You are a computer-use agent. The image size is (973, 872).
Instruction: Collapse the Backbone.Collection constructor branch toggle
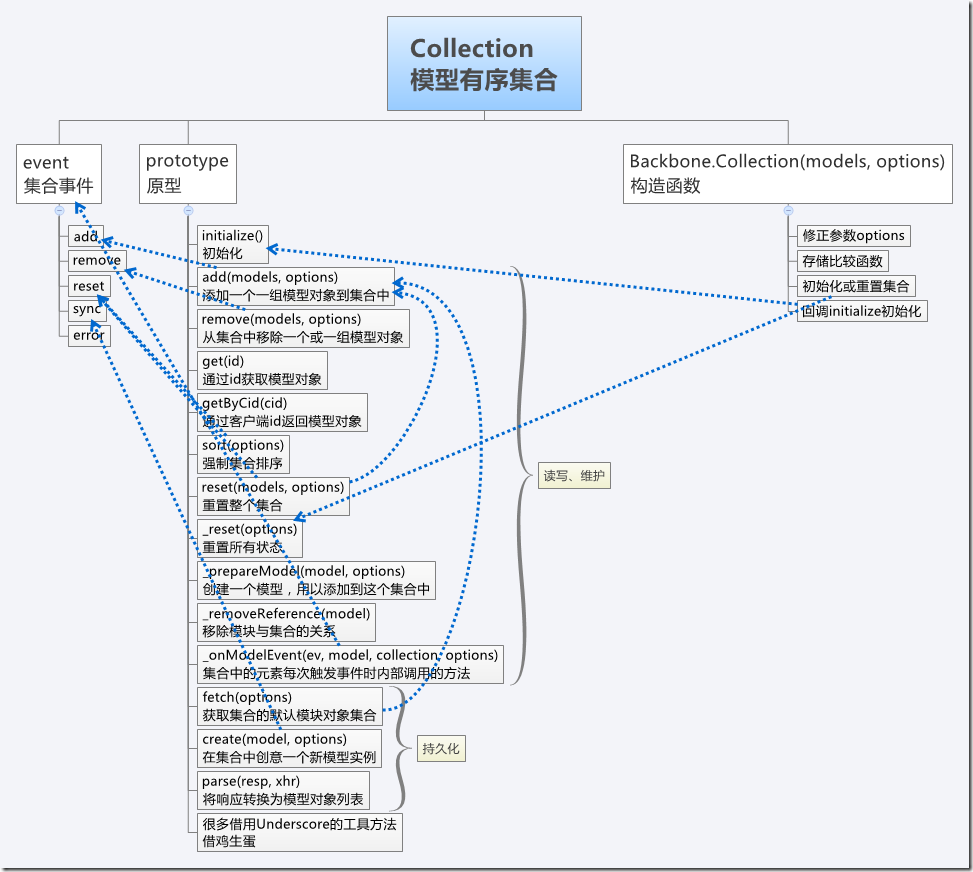click(788, 210)
